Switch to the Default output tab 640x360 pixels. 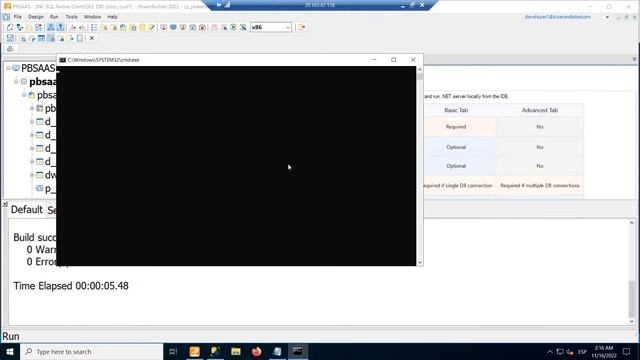coord(27,210)
